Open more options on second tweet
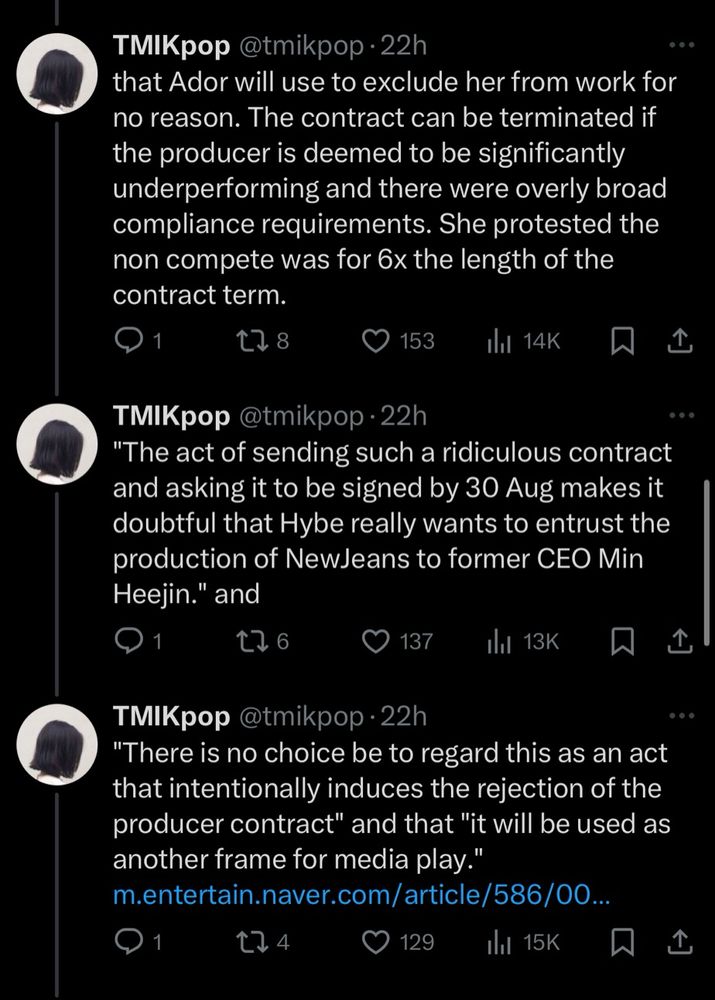The image size is (715, 1000). [x=680, y=415]
